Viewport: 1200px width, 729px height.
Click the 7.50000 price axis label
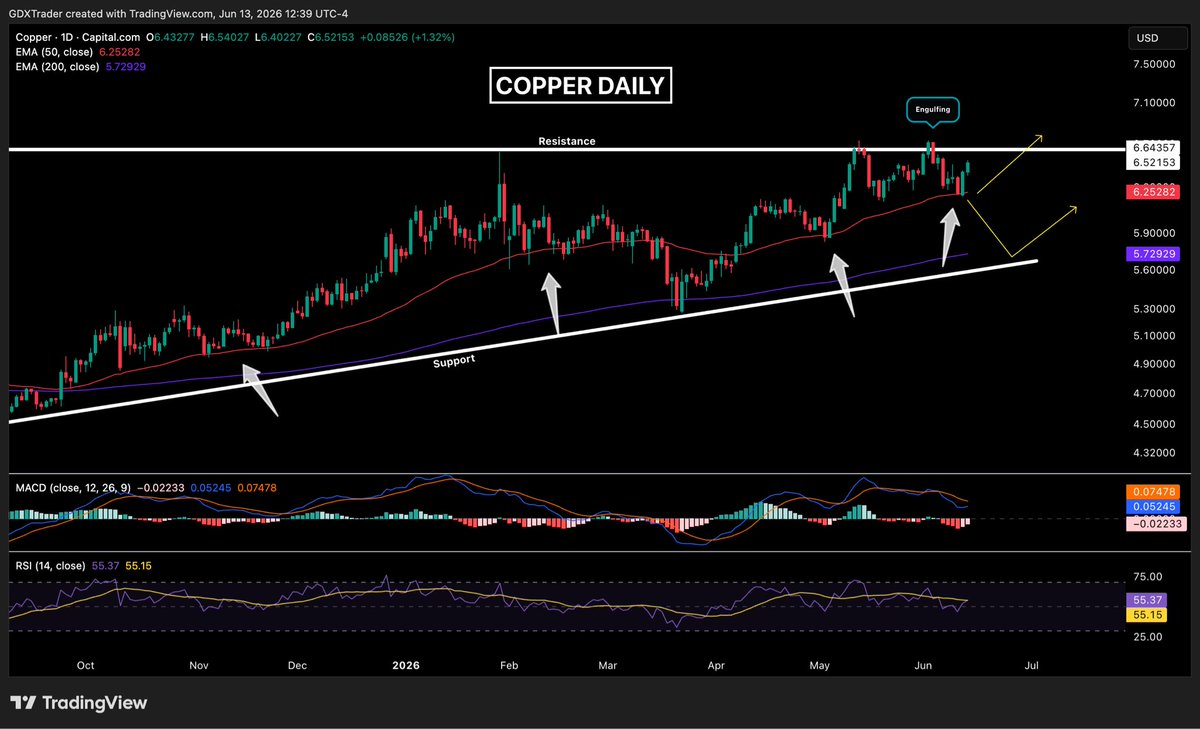[1154, 63]
